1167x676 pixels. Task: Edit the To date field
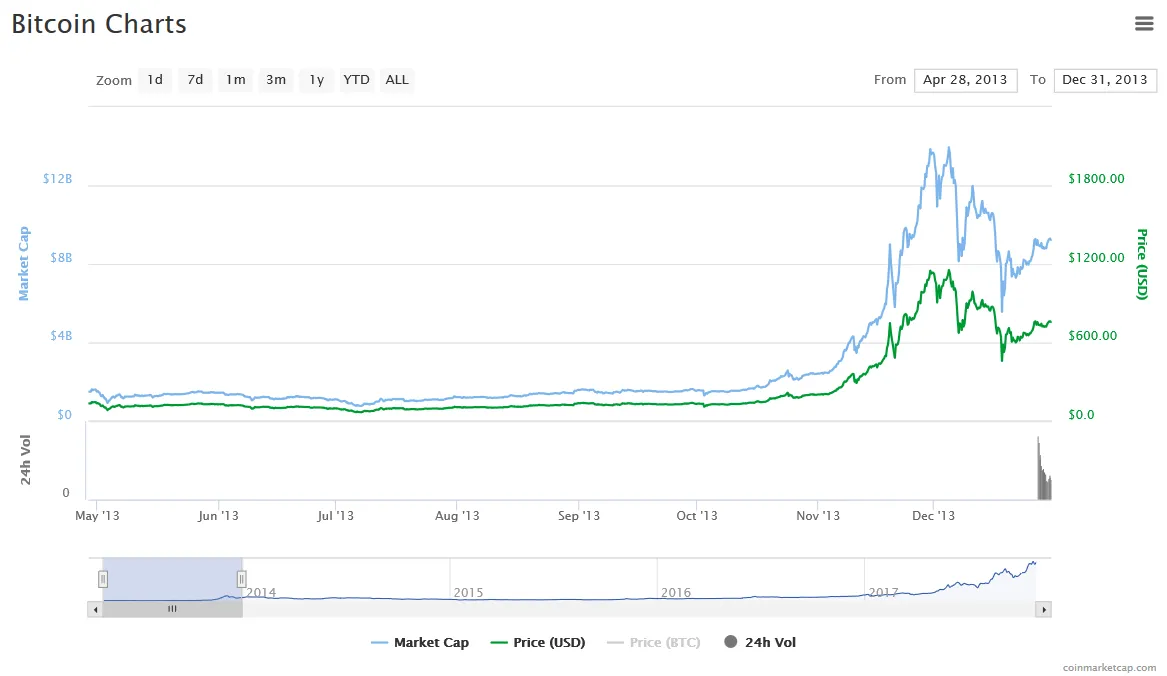1104,80
